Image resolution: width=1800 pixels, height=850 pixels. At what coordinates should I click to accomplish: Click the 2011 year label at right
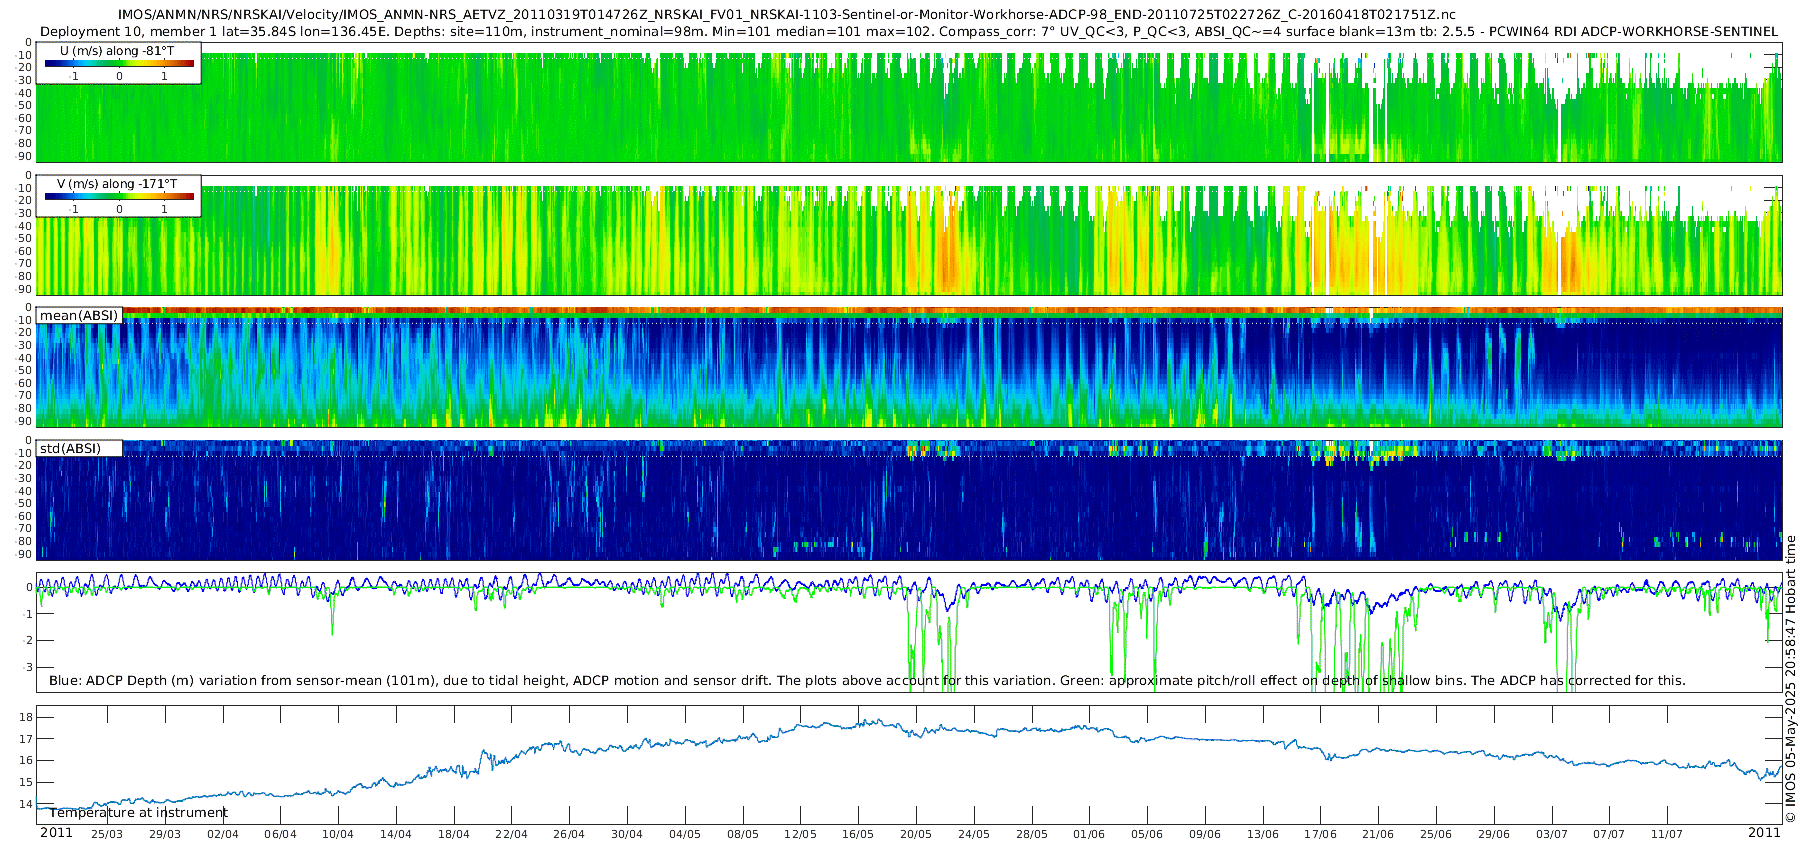[1764, 833]
